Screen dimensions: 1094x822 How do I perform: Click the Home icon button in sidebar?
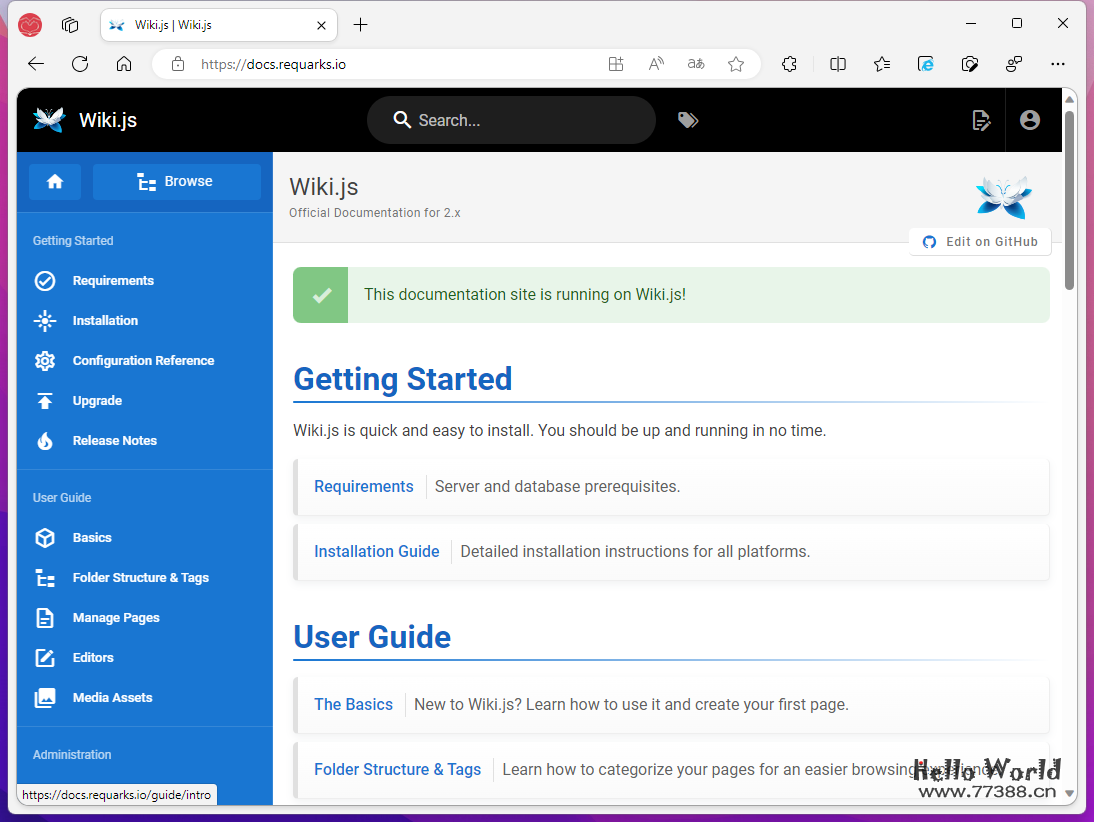click(x=55, y=182)
